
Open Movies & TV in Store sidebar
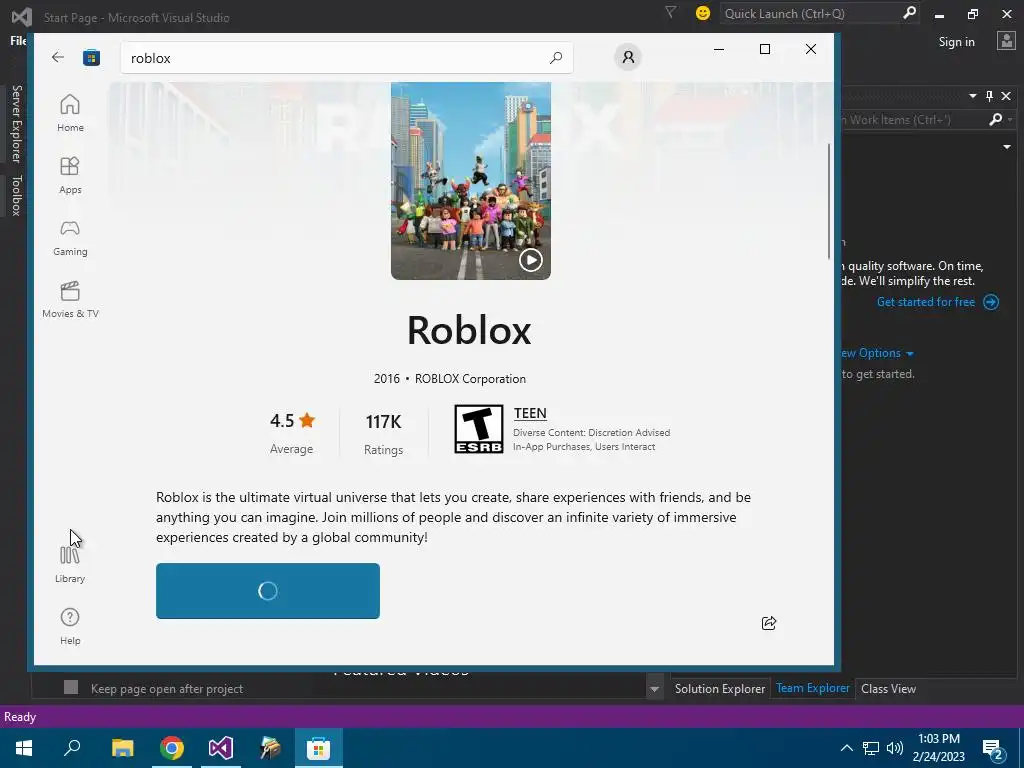pos(70,299)
